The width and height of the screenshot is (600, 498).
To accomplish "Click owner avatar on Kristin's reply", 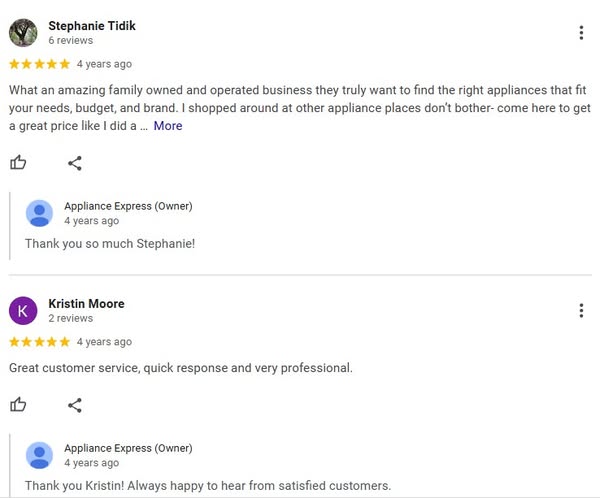I will (x=39, y=455).
